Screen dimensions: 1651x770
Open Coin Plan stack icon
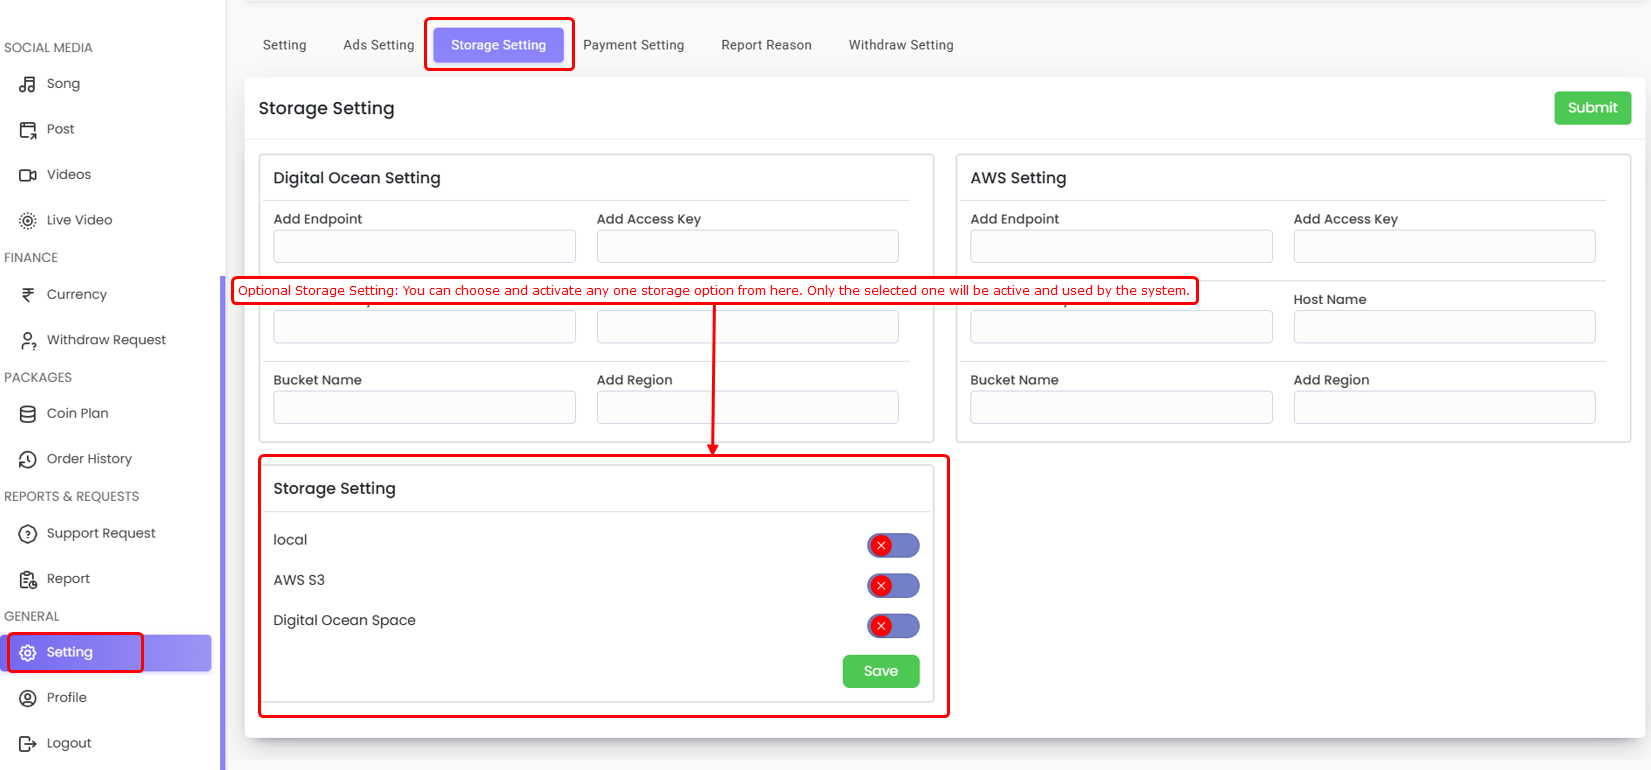pos(27,414)
